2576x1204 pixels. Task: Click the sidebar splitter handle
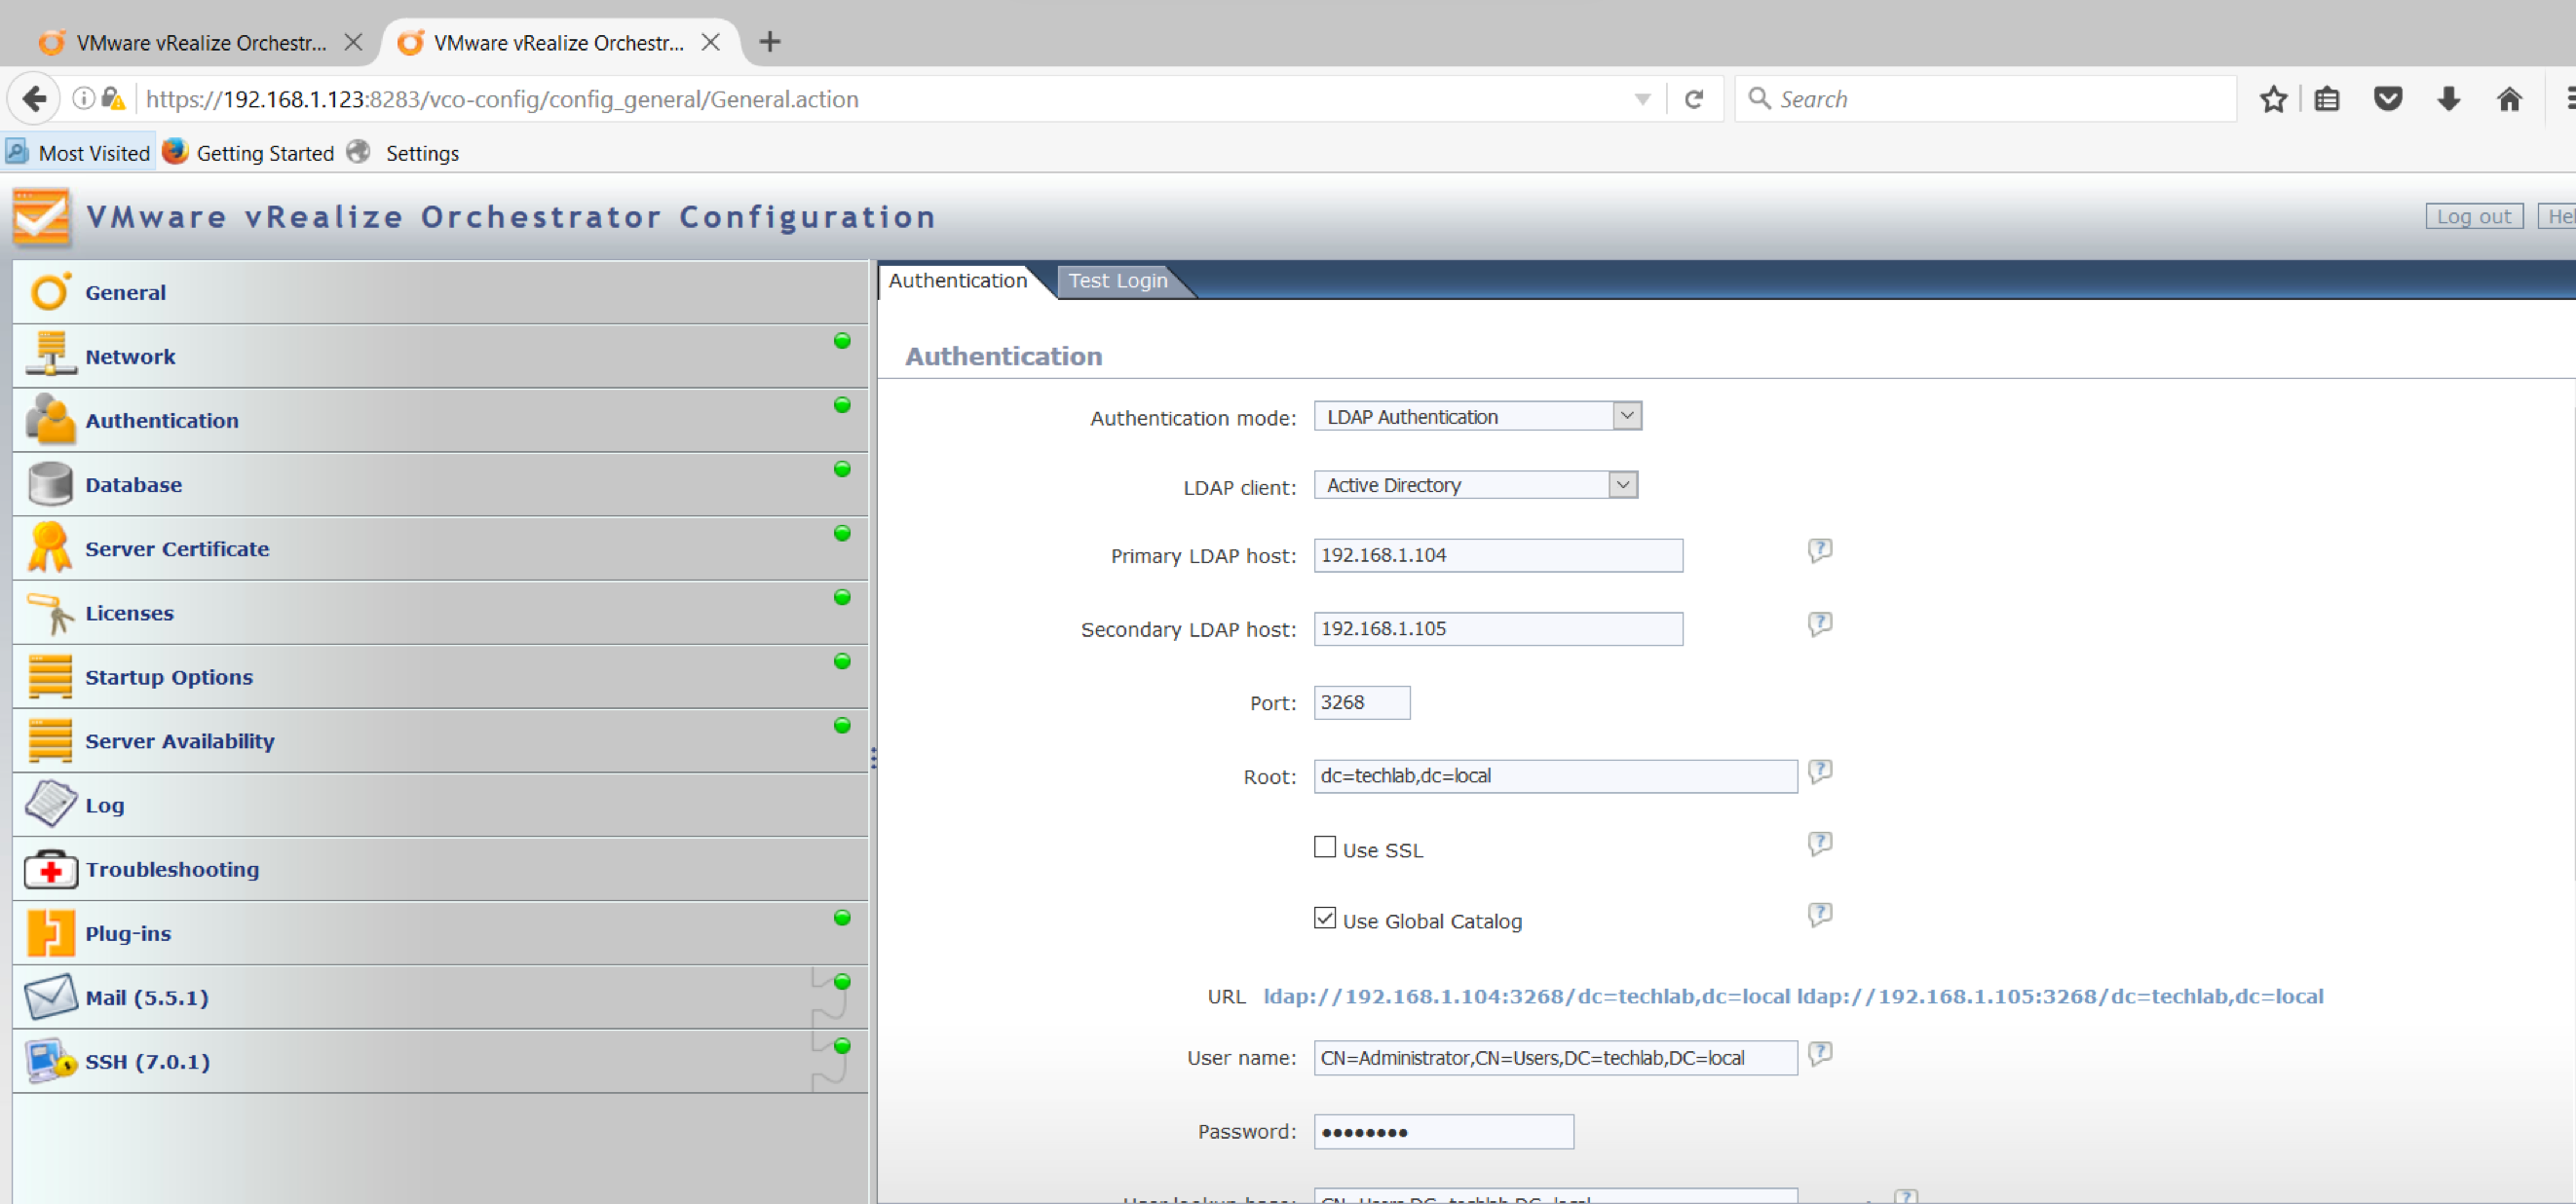(x=873, y=757)
